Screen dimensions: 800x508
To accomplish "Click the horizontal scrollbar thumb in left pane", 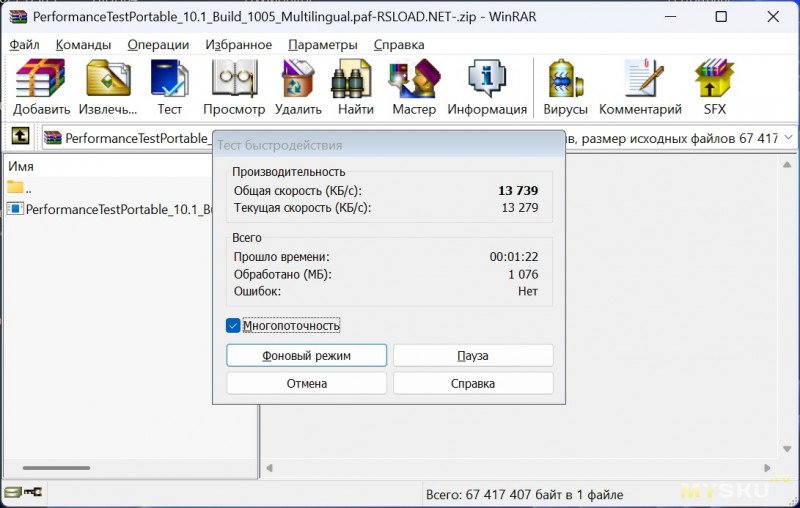I will click(x=57, y=468).
